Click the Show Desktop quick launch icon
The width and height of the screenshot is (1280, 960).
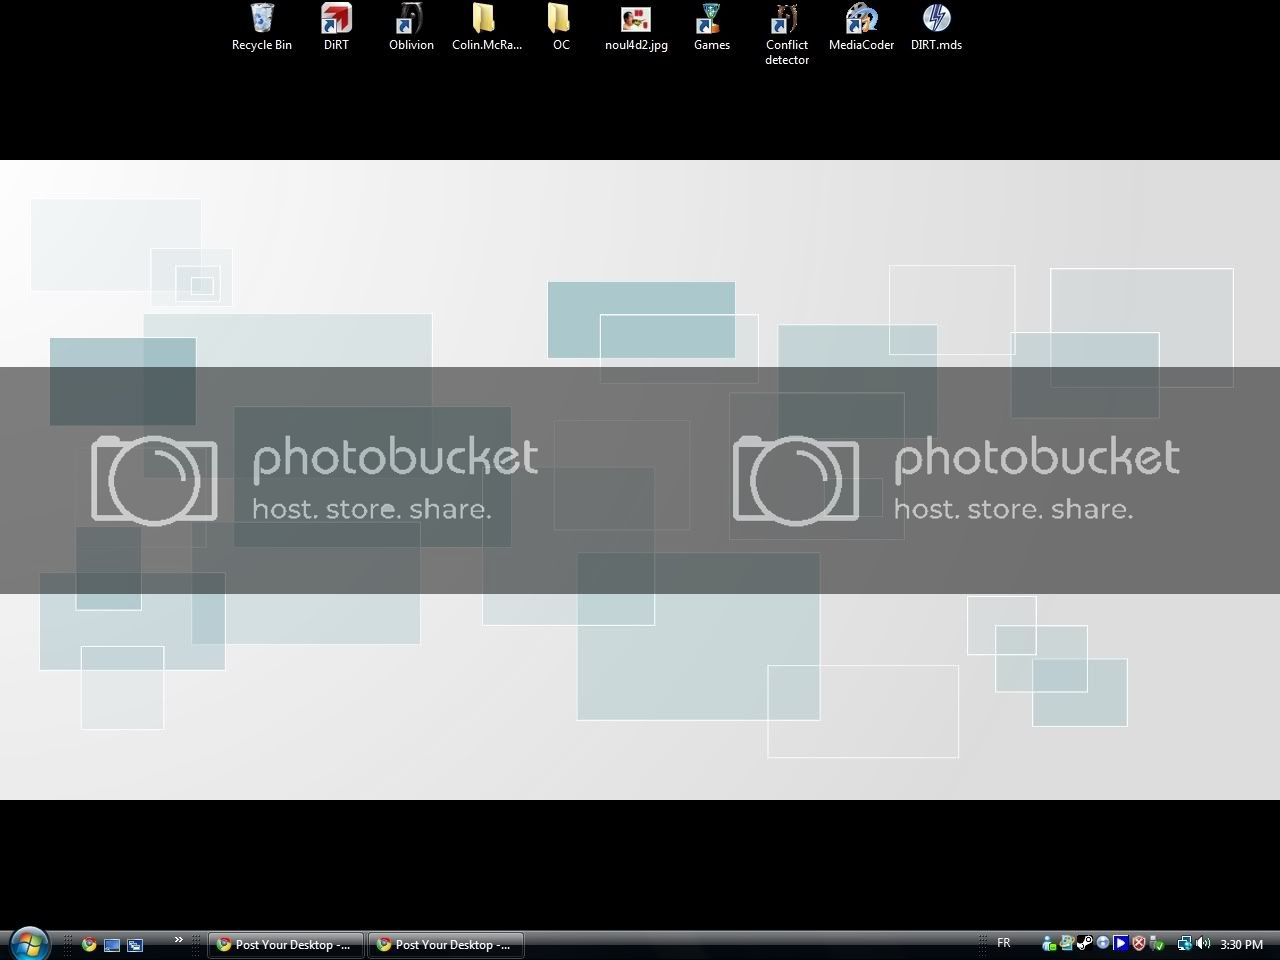point(112,944)
